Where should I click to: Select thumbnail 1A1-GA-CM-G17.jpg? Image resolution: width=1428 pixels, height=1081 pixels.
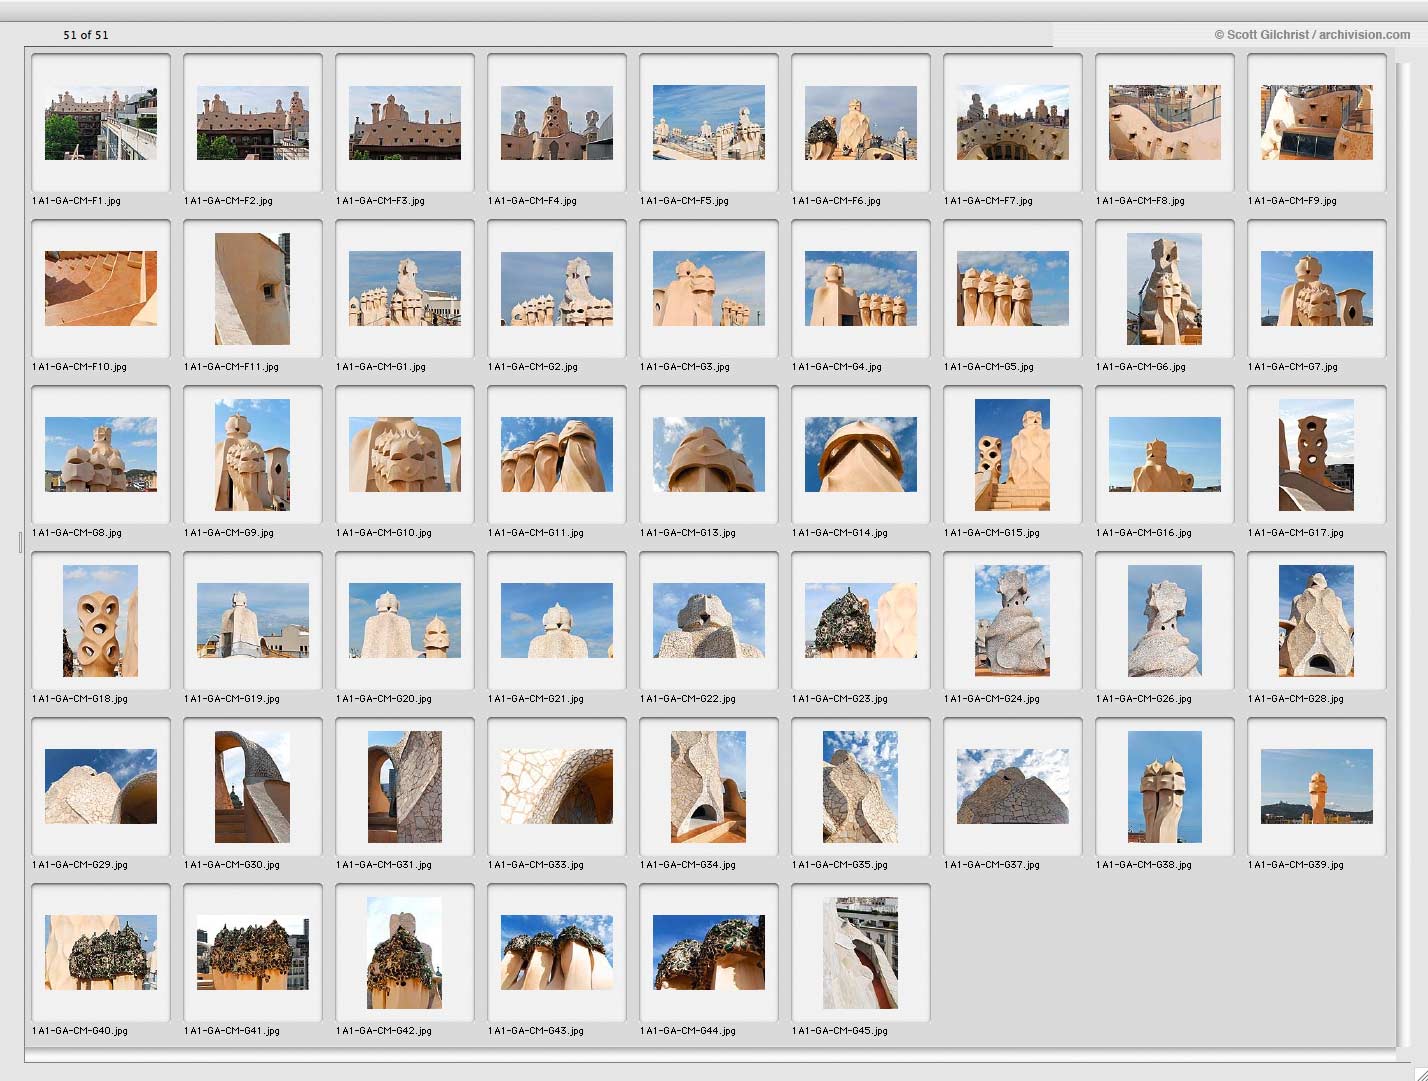click(x=1317, y=455)
